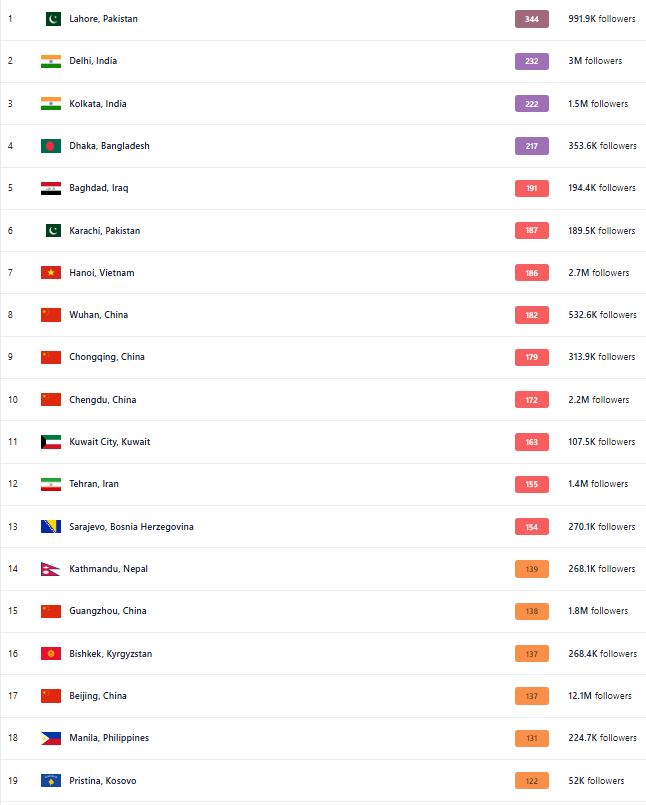Click the 12.1M followers text
This screenshot has height=805, width=646.
[x=600, y=696]
